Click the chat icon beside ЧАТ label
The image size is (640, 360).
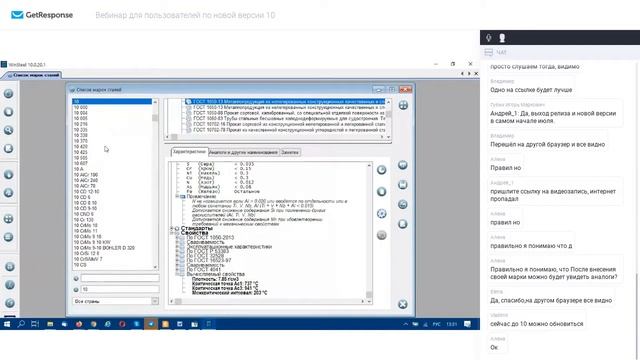488,52
